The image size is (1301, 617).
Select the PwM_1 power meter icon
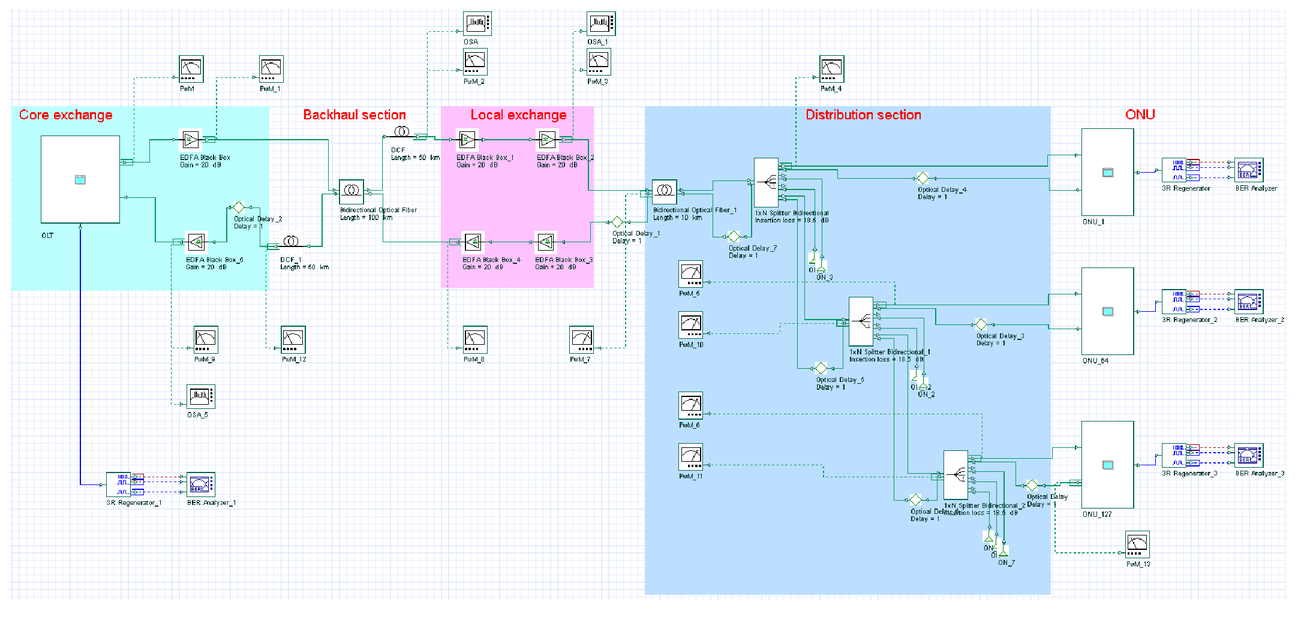coord(270,69)
